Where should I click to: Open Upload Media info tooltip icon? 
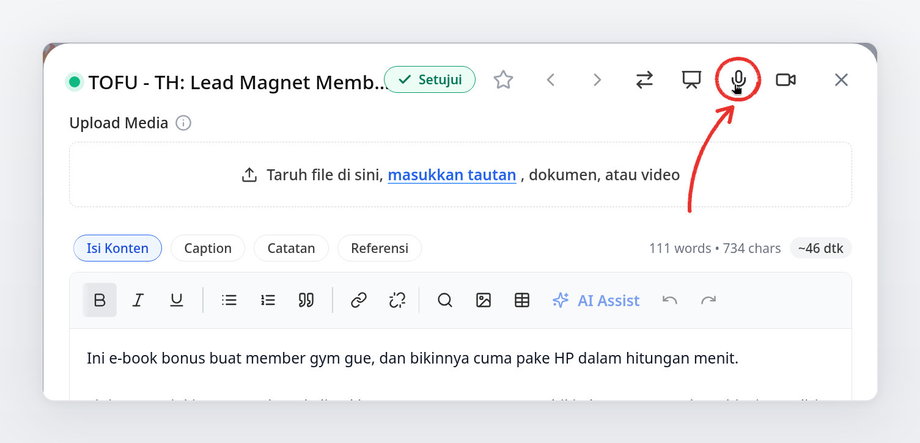click(x=184, y=123)
